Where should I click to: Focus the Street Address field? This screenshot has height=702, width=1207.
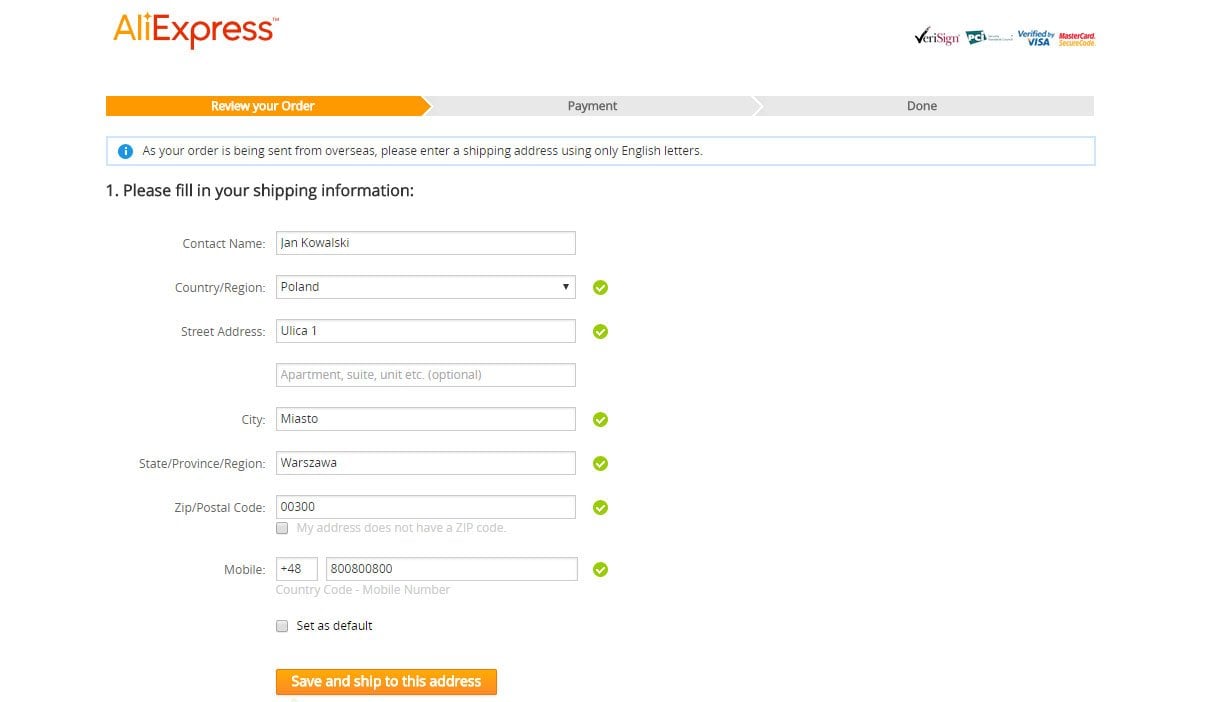tap(425, 331)
